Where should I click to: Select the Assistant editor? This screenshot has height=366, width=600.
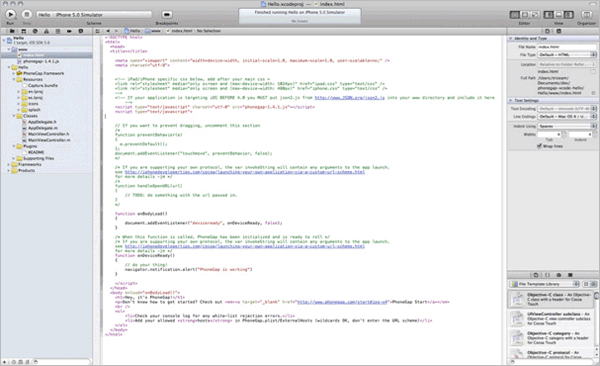coord(525,15)
